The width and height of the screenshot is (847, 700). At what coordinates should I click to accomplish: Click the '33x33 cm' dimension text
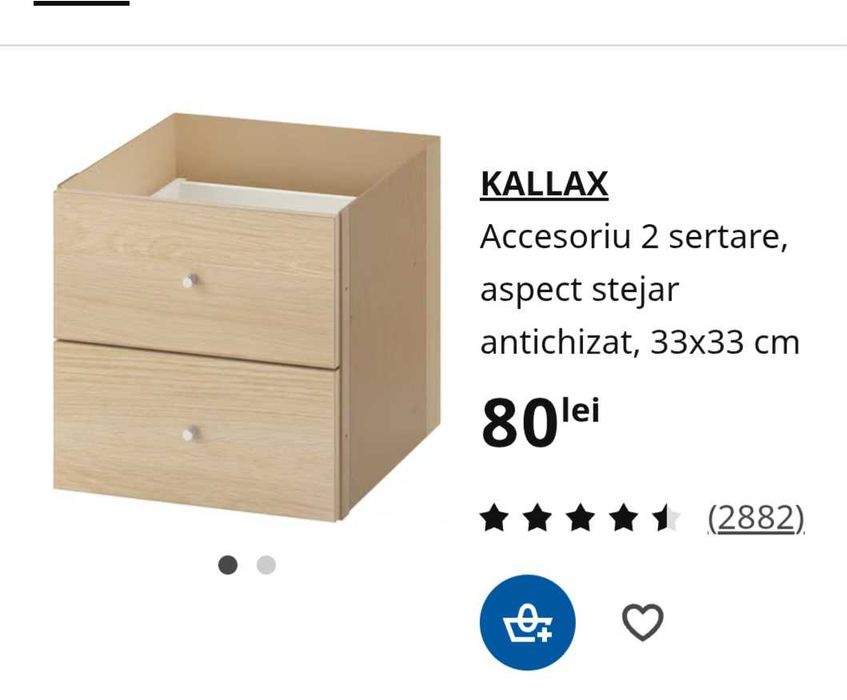725,342
